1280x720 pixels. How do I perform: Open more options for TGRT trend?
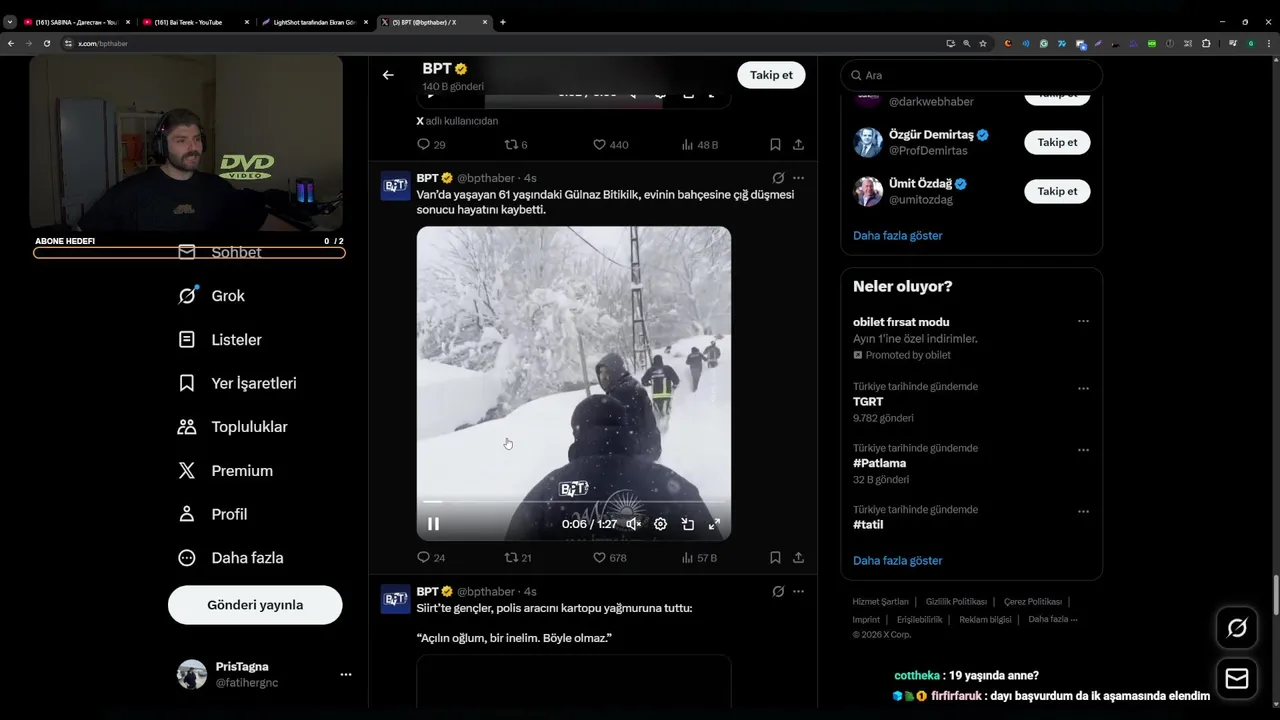(1083, 389)
